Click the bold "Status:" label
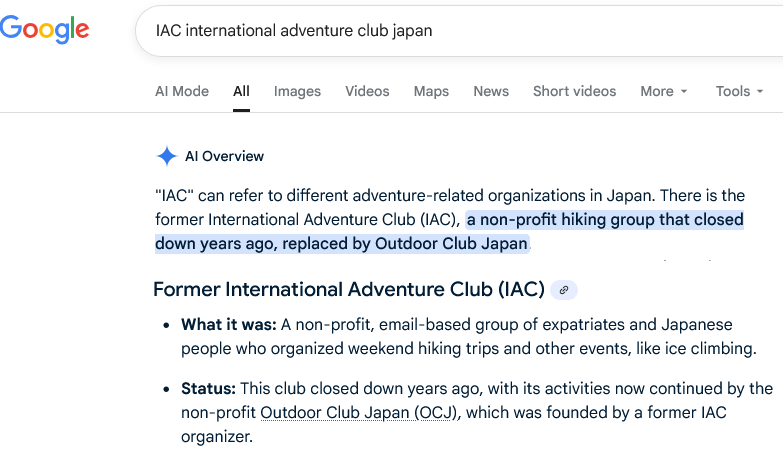This screenshot has height=460, width=783. coord(208,388)
